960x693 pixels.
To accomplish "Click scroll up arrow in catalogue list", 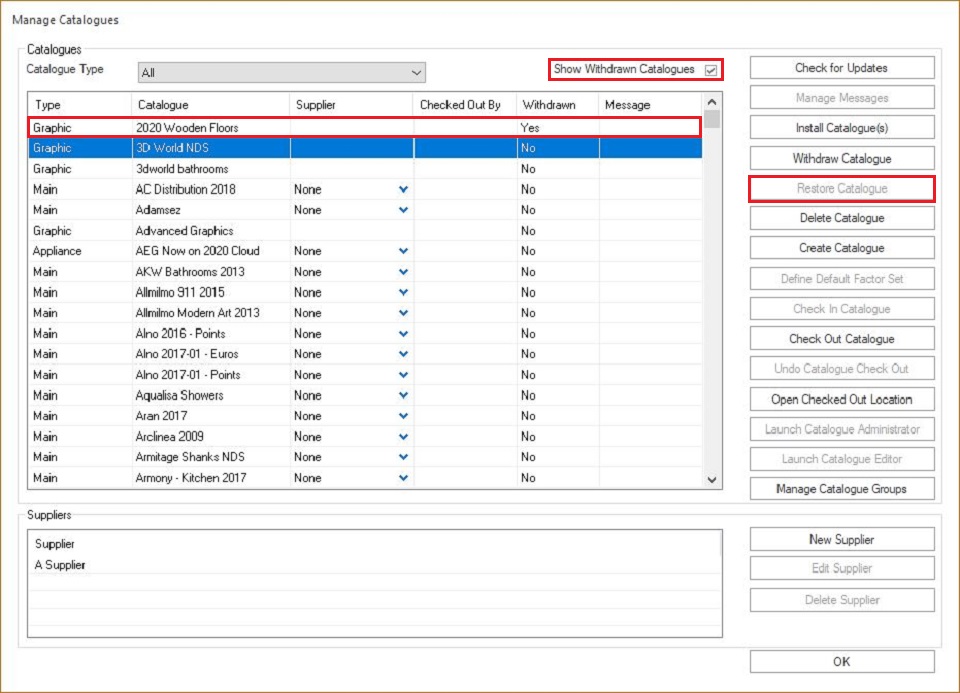I will pos(711,102).
